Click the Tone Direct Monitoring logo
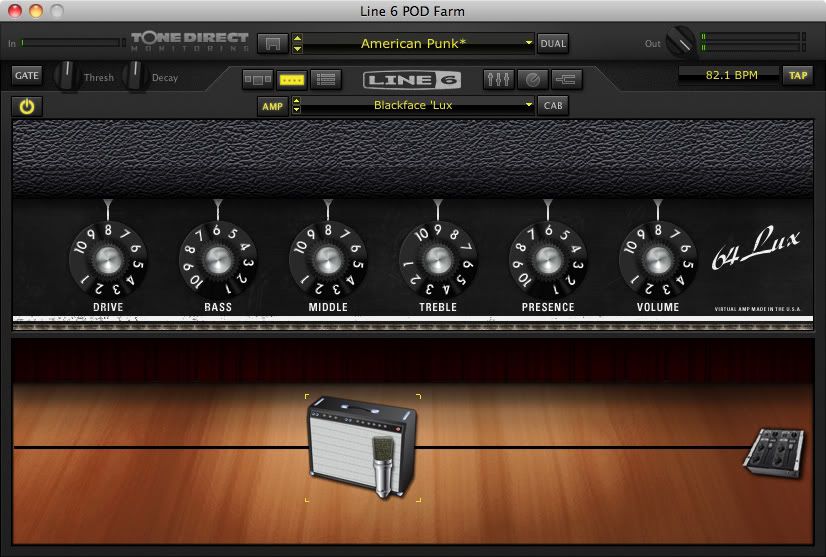Image resolution: width=826 pixels, height=557 pixels. point(190,42)
